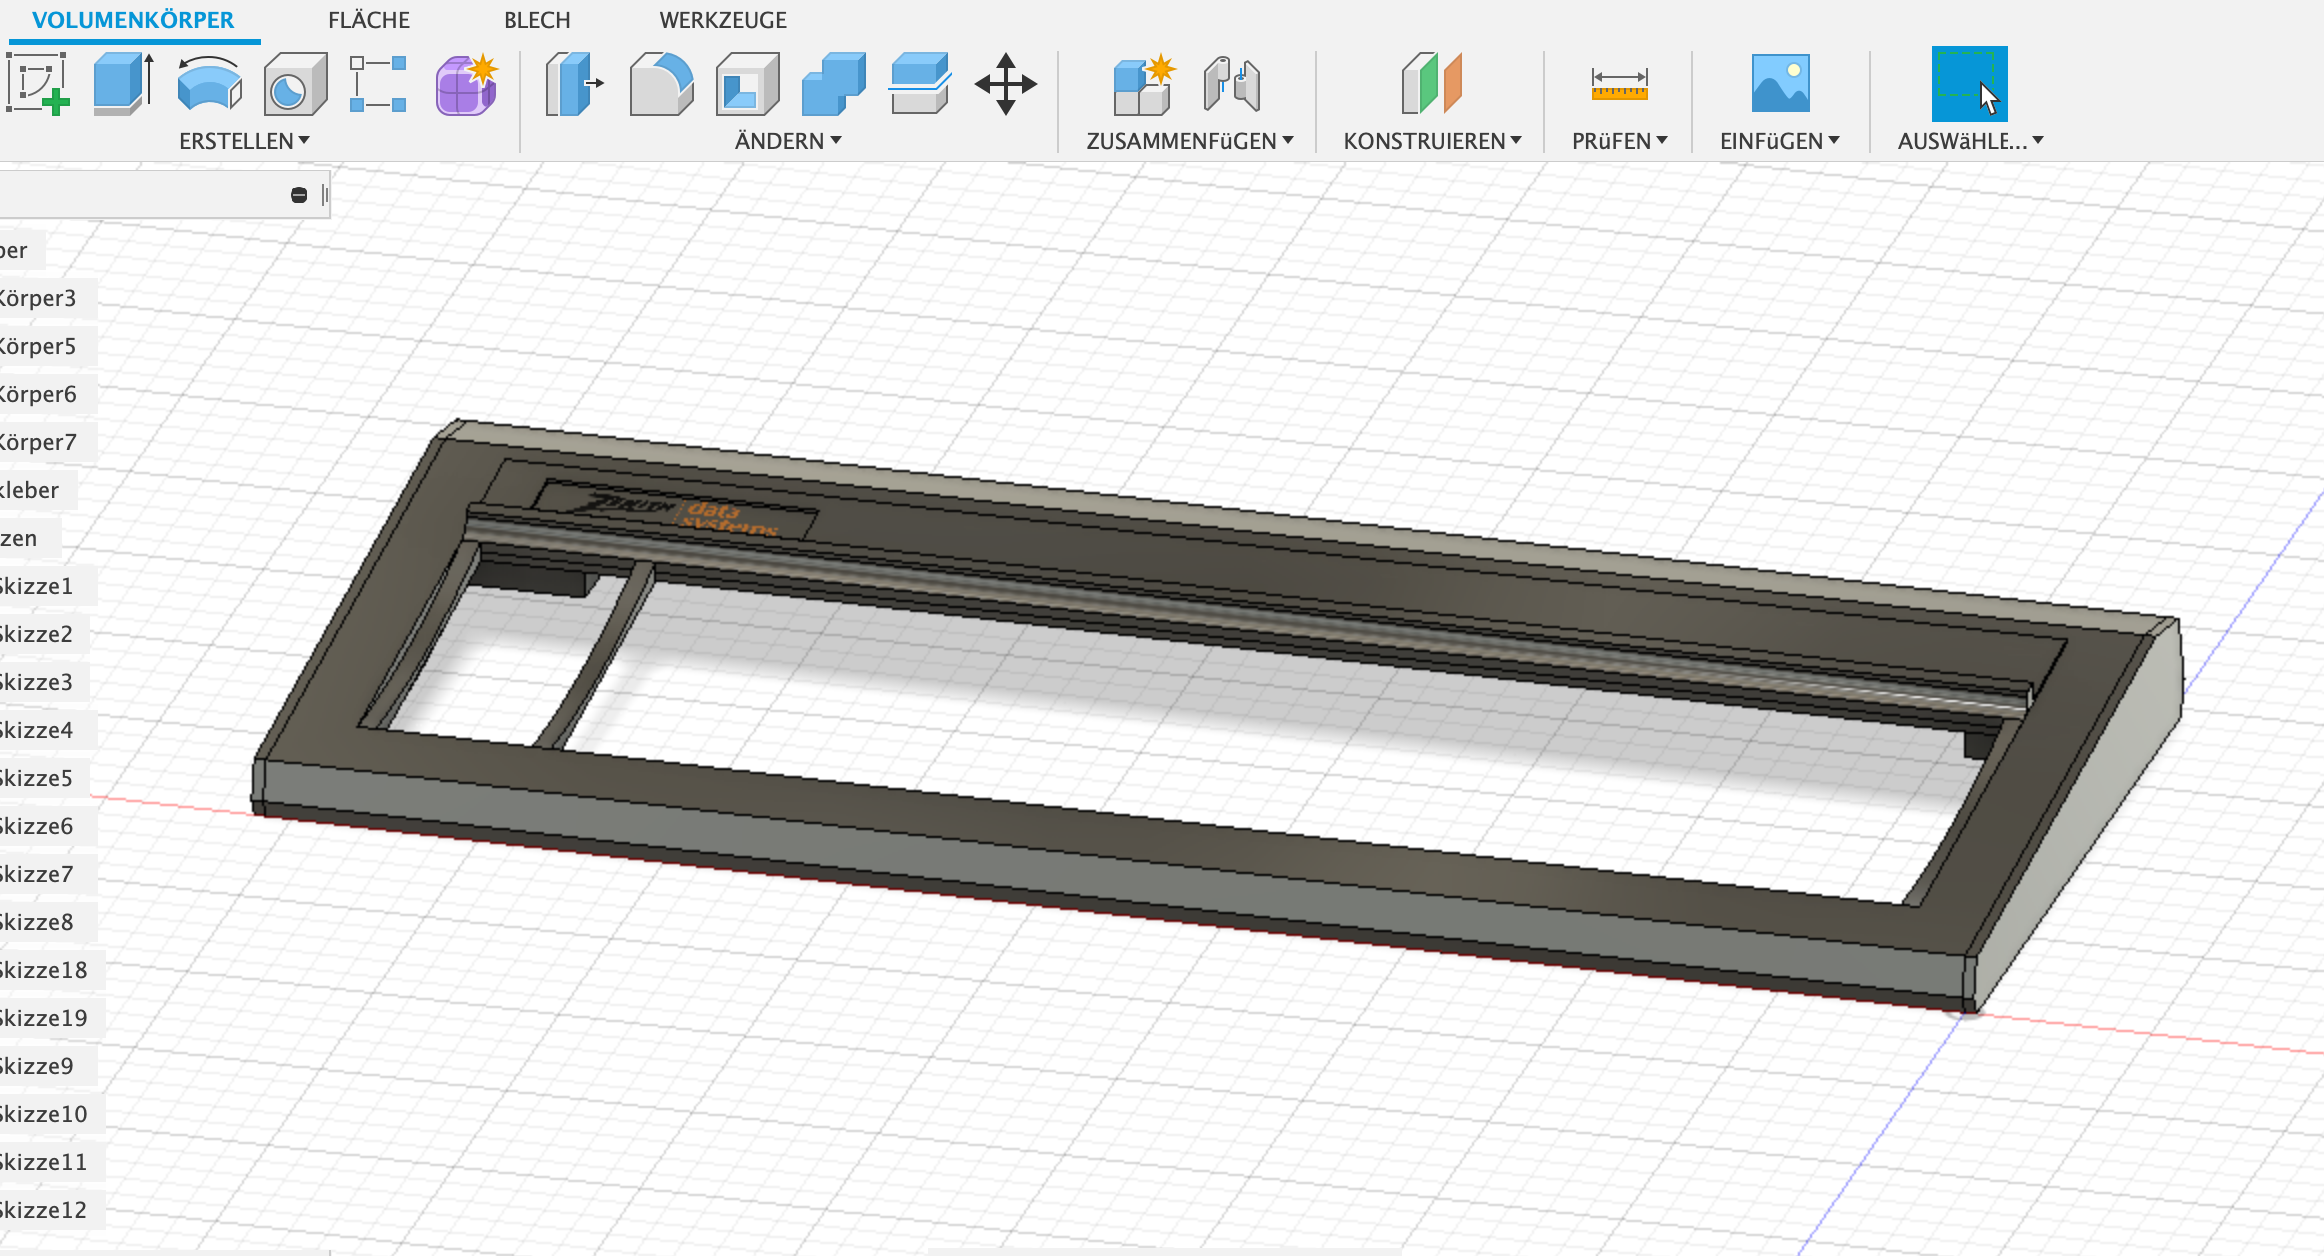
Task: Collapse the browser panel with minus button
Action: [299, 195]
